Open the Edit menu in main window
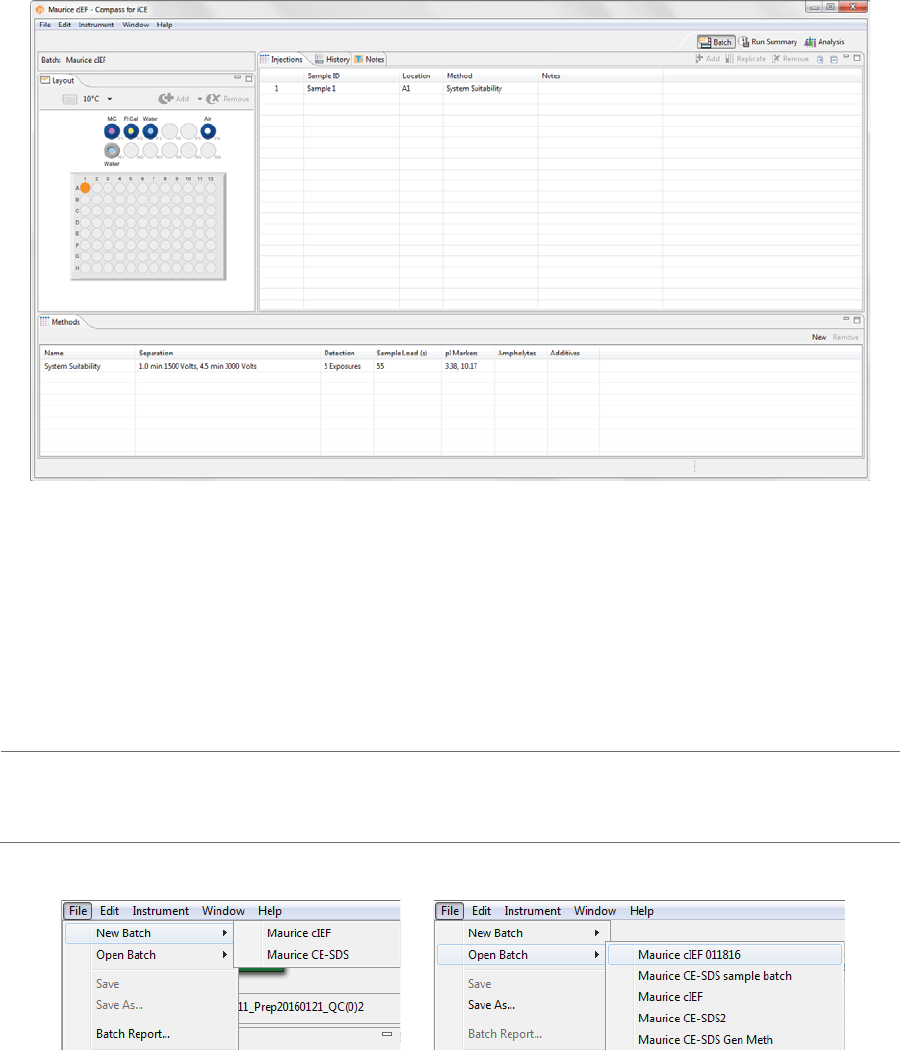 coord(64,25)
